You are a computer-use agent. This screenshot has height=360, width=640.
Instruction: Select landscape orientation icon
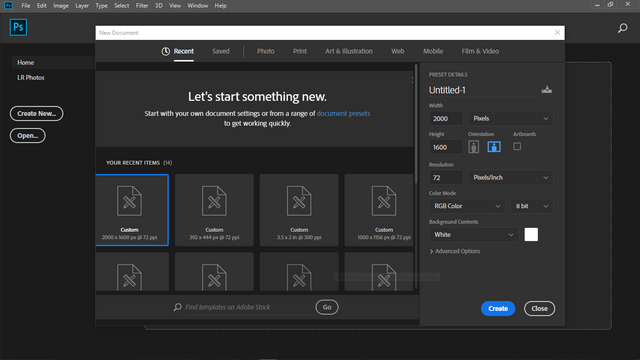[494, 147]
